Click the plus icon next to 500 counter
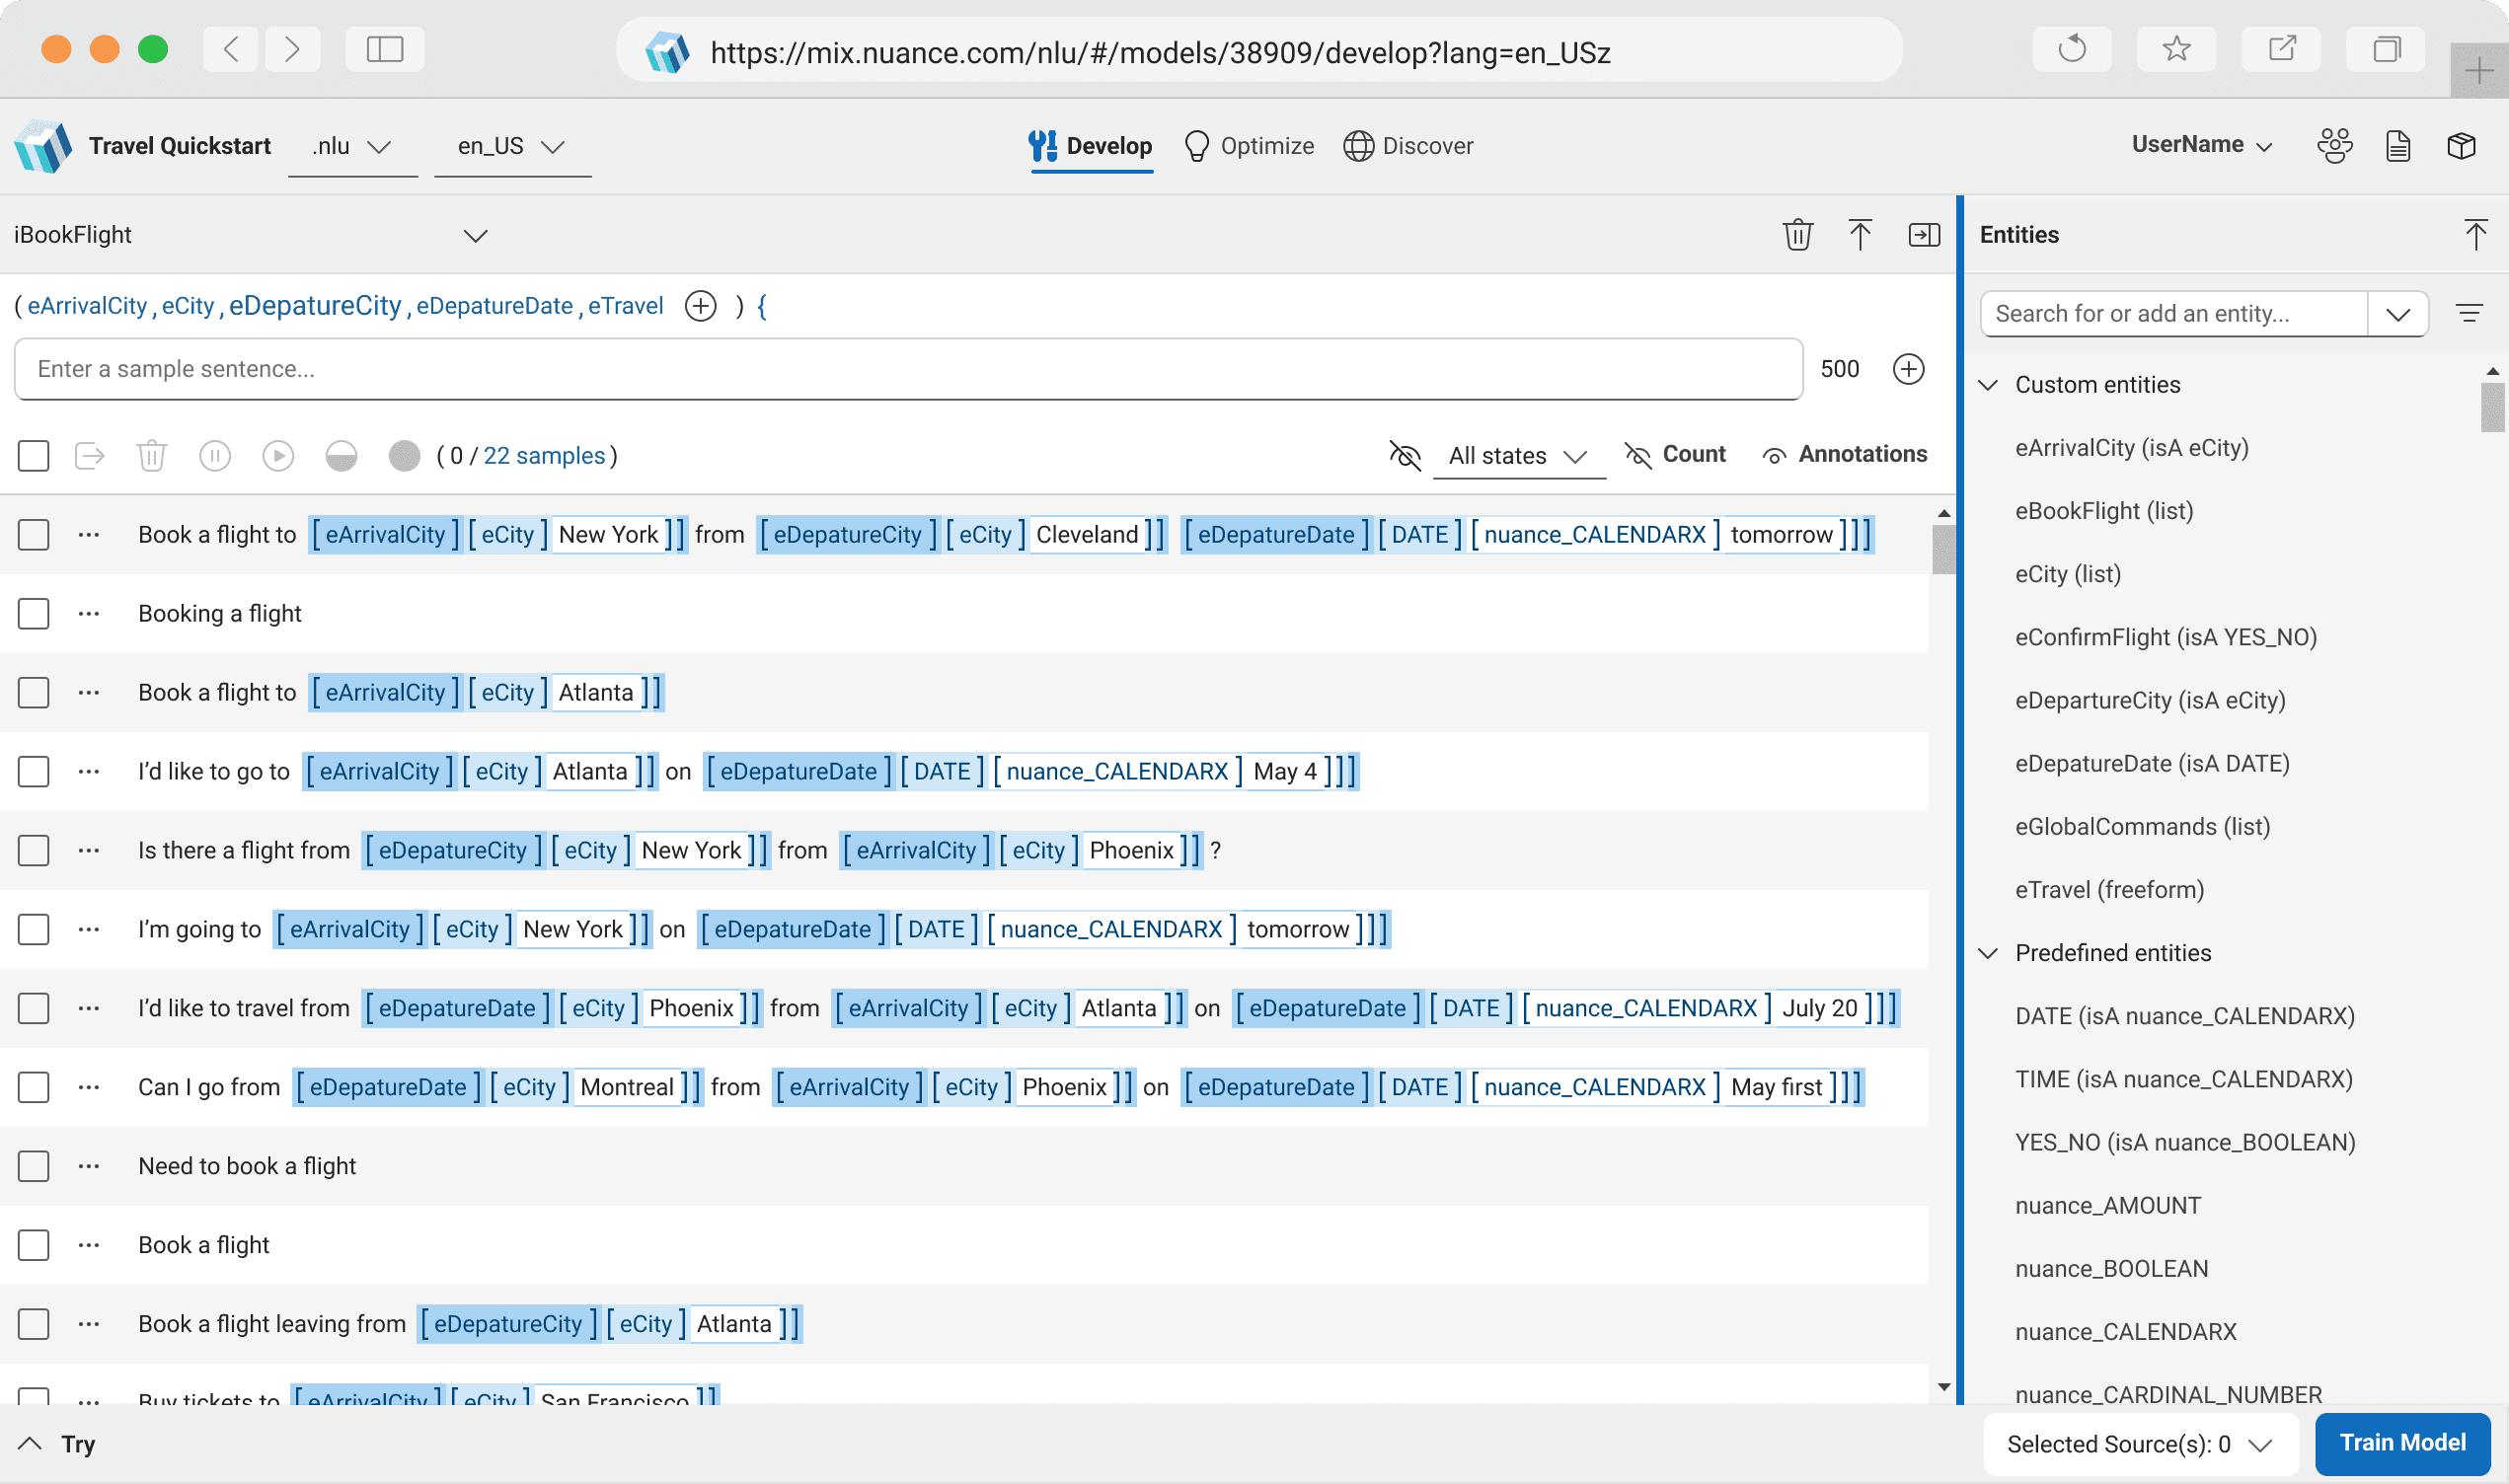The image size is (2509, 1484). pyautogui.click(x=1908, y=369)
